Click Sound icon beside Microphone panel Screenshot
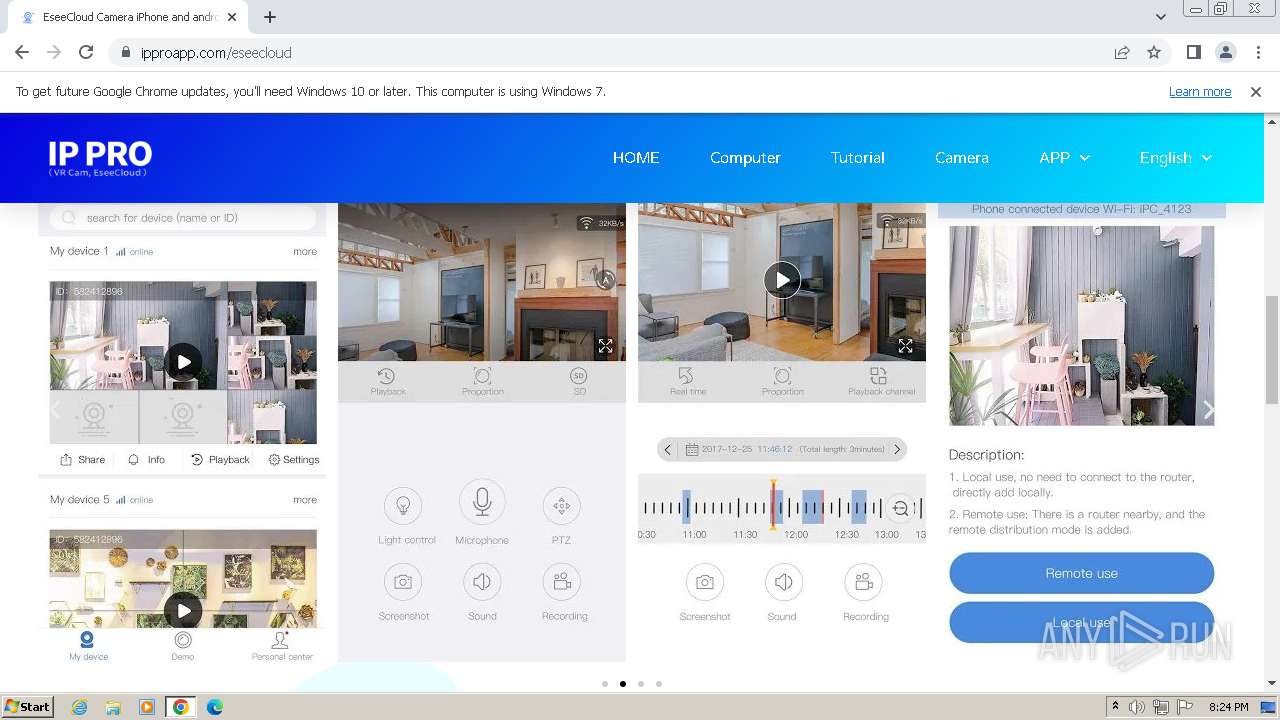 click(x=482, y=581)
